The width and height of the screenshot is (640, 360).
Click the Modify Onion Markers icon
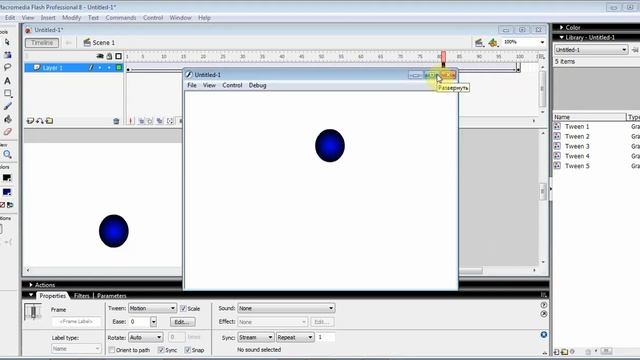pyautogui.click(x=170, y=121)
